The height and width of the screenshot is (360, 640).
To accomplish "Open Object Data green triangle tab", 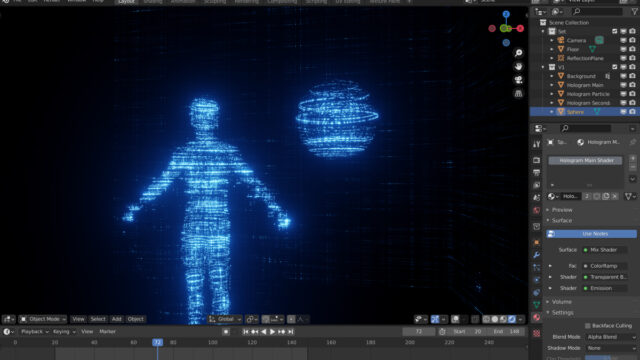I will pyautogui.click(x=536, y=304).
